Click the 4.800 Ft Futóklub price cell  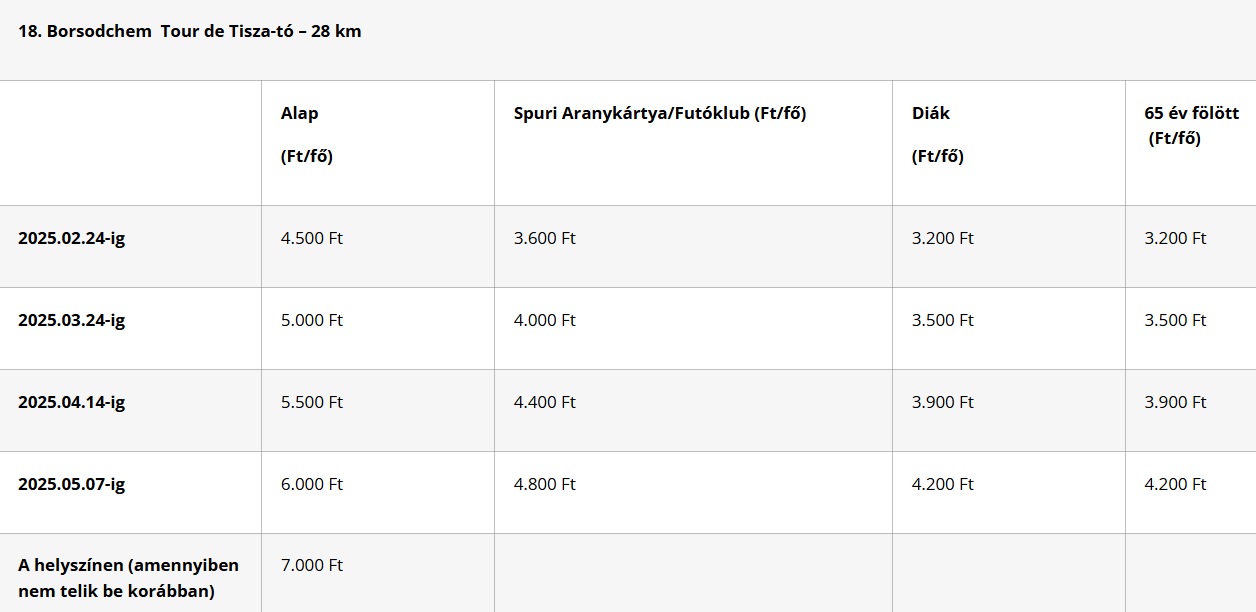(545, 484)
